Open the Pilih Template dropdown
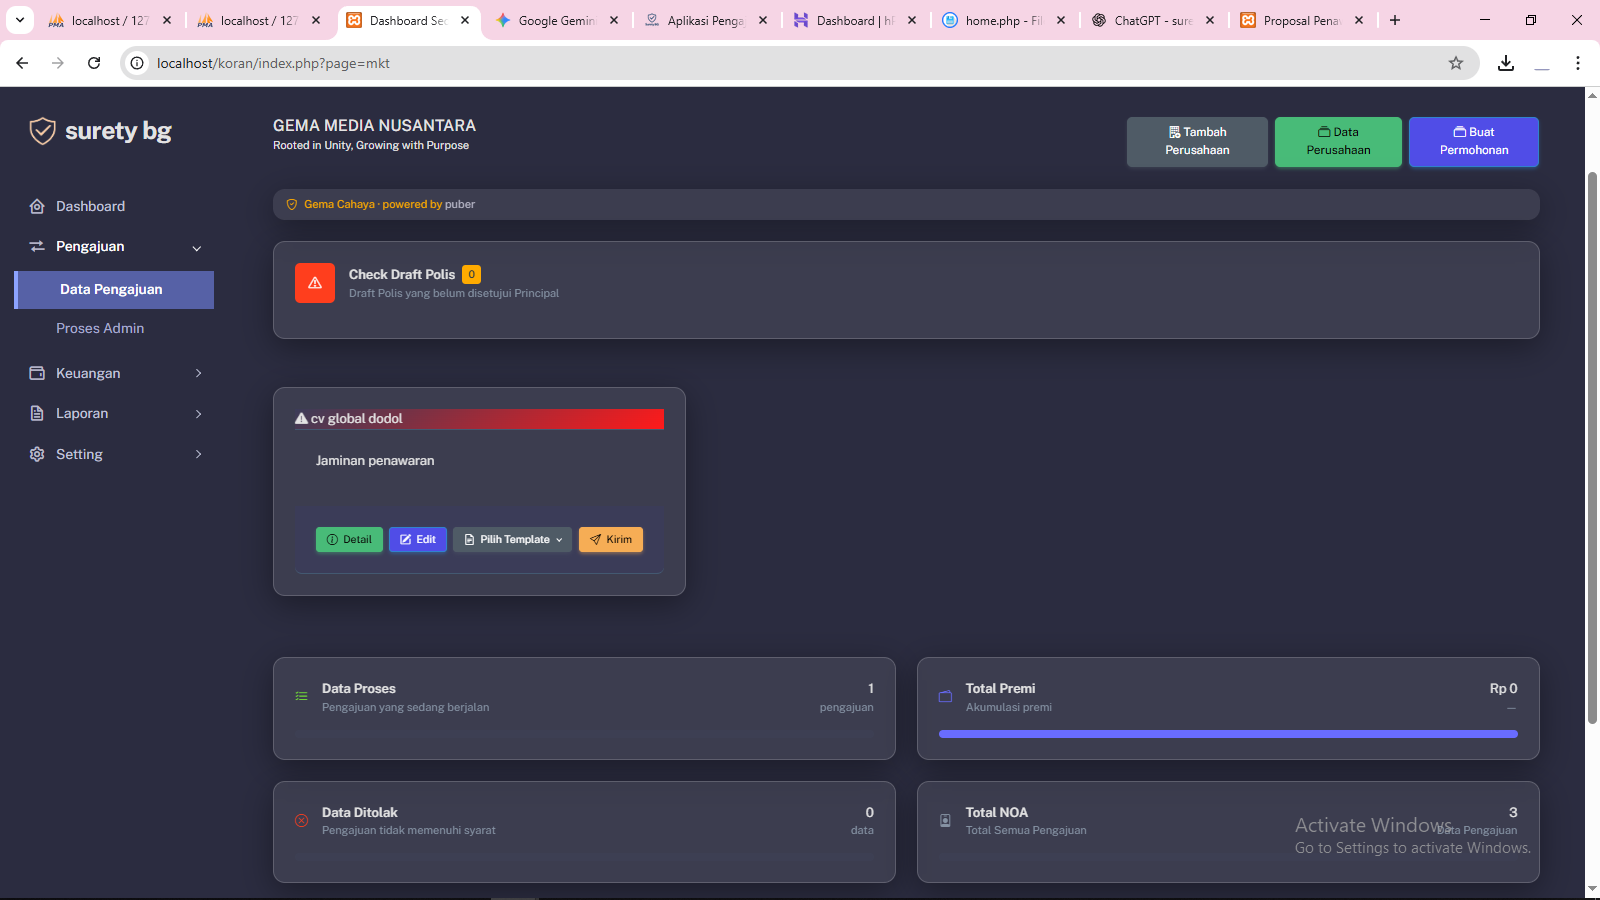 [512, 540]
